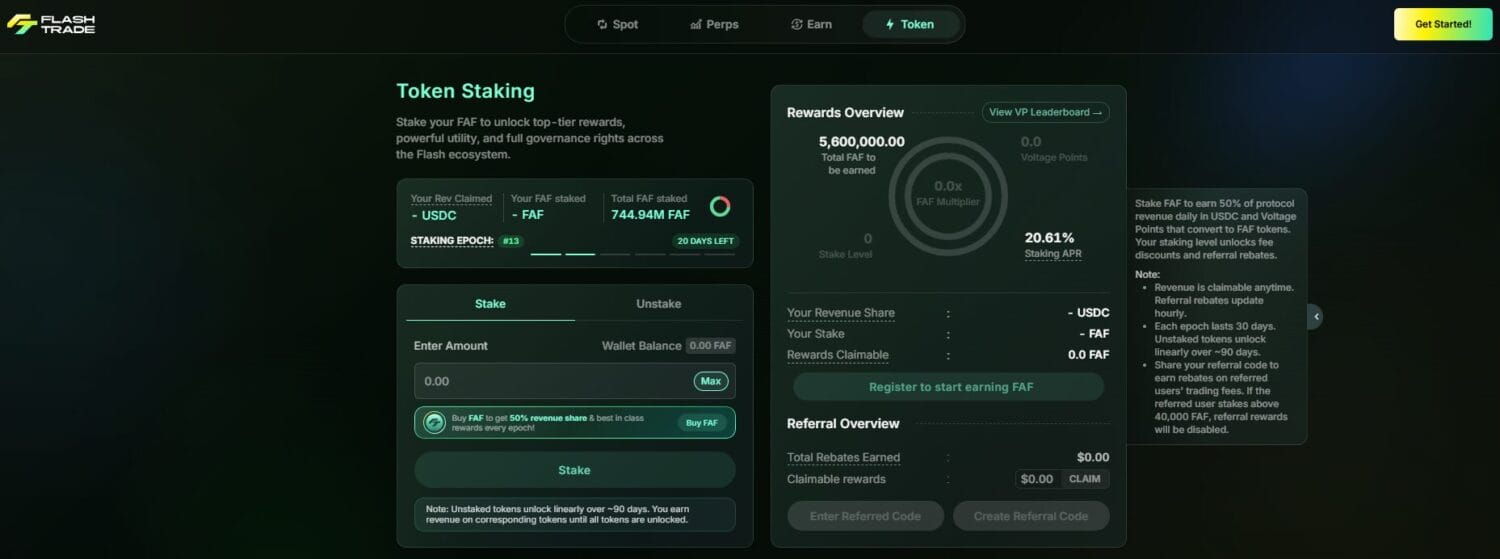The image size is (1500, 559).
Task: Click the Referral Overview heading
Action: (x=843, y=424)
